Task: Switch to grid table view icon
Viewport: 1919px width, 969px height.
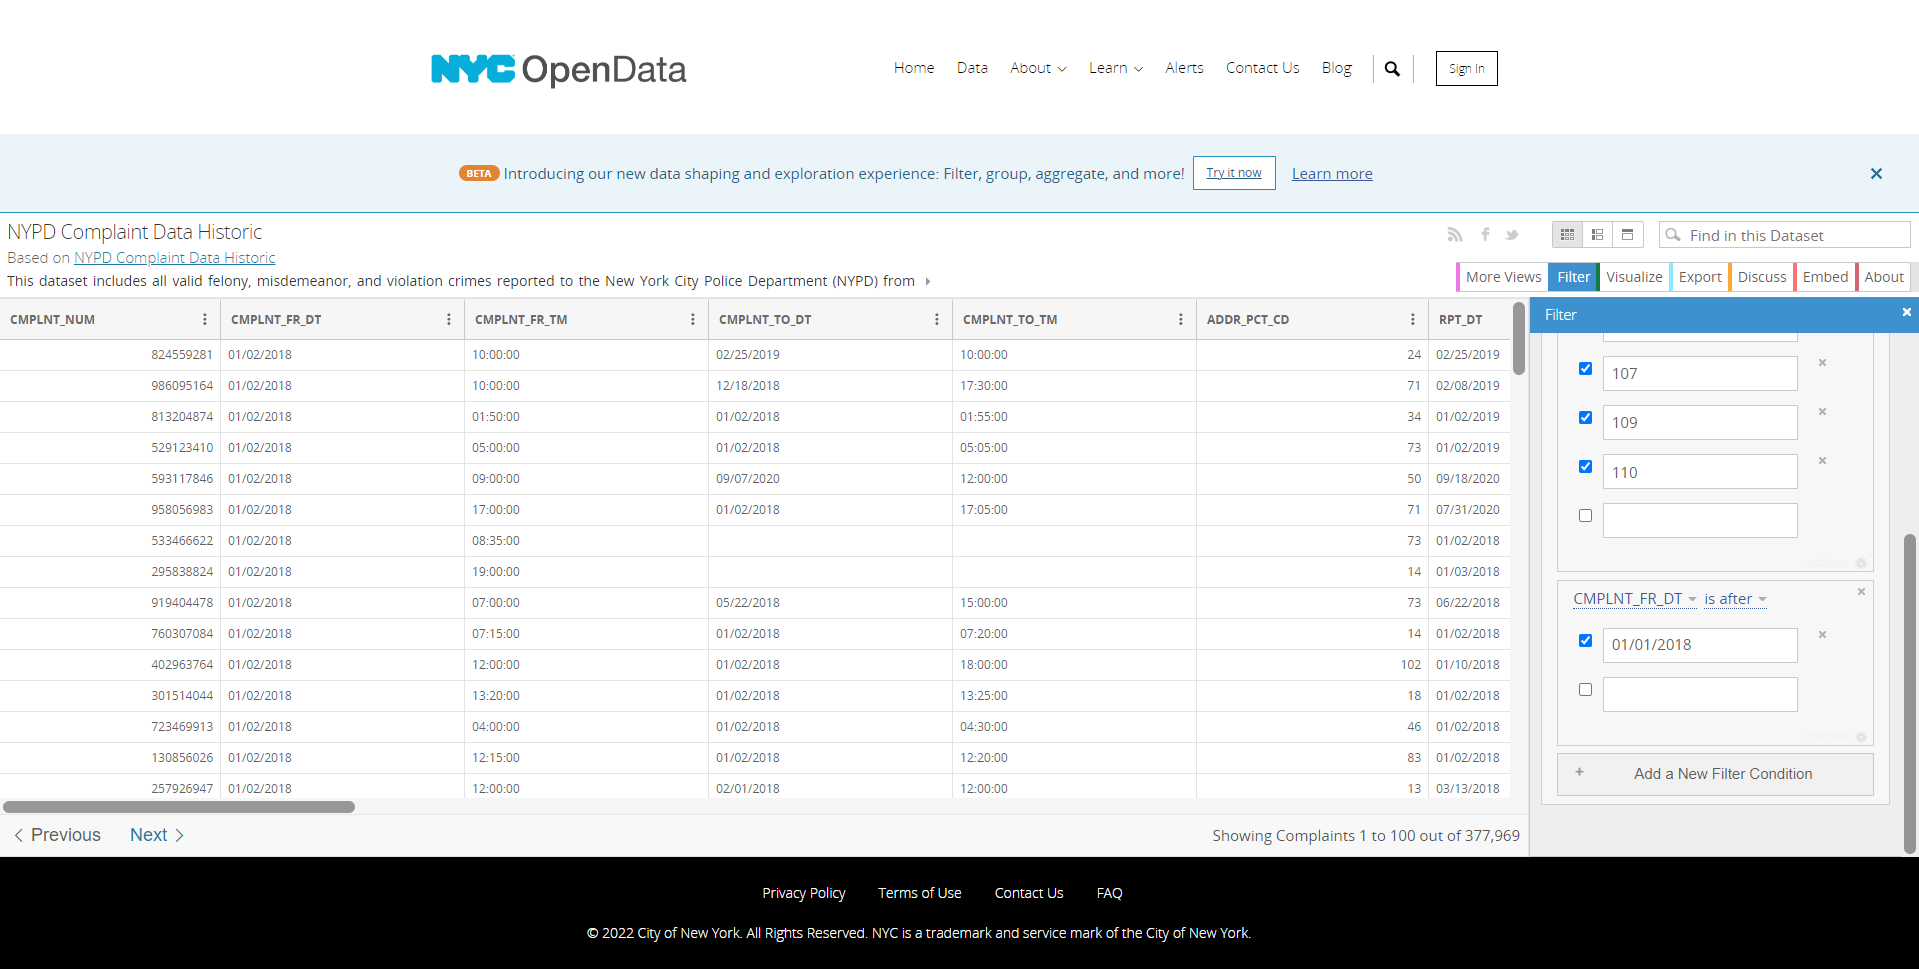Action: coord(1567,235)
